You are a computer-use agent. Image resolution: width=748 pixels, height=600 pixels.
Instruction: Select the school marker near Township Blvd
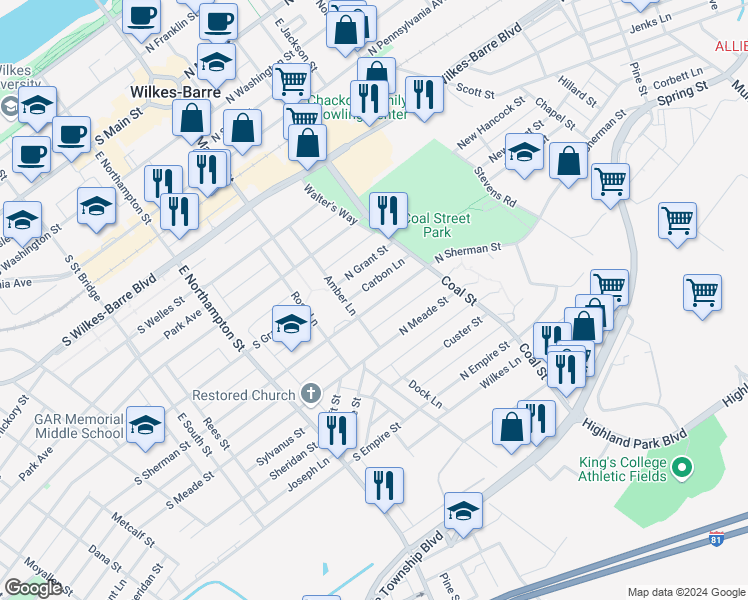point(463,510)
